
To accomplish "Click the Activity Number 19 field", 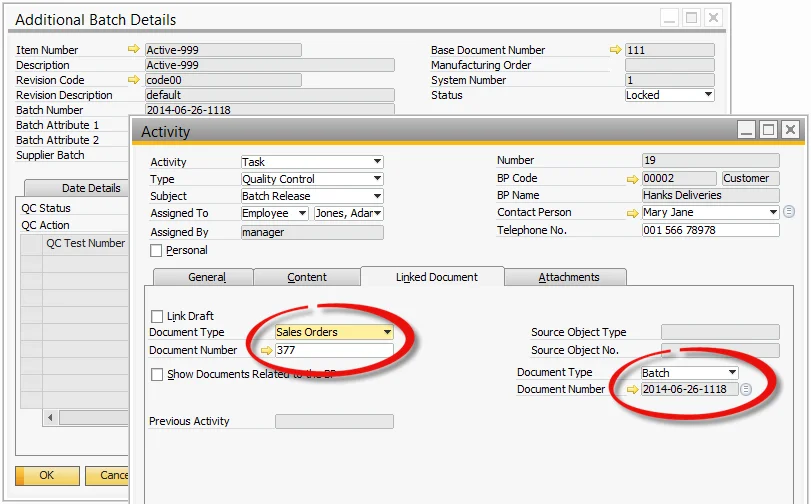I will coord(710,160).
